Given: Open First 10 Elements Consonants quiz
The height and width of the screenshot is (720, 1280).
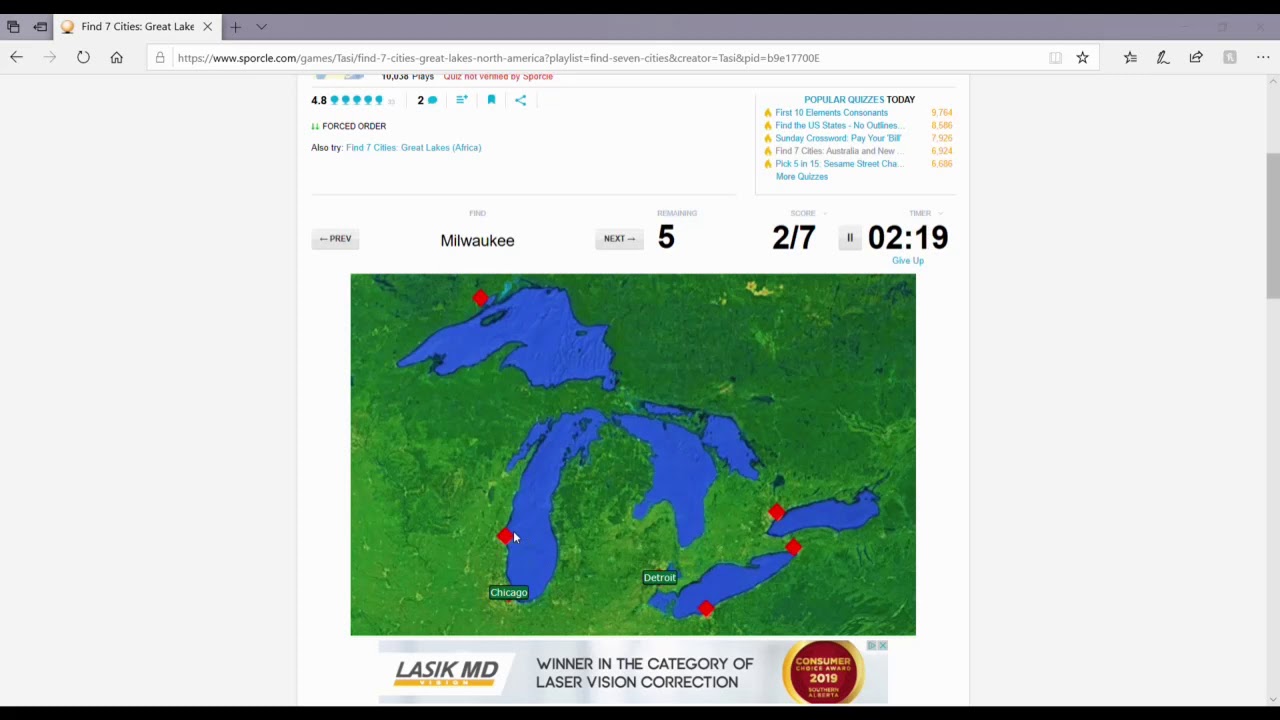Looking at the screenshot, I should pos(831,113).
